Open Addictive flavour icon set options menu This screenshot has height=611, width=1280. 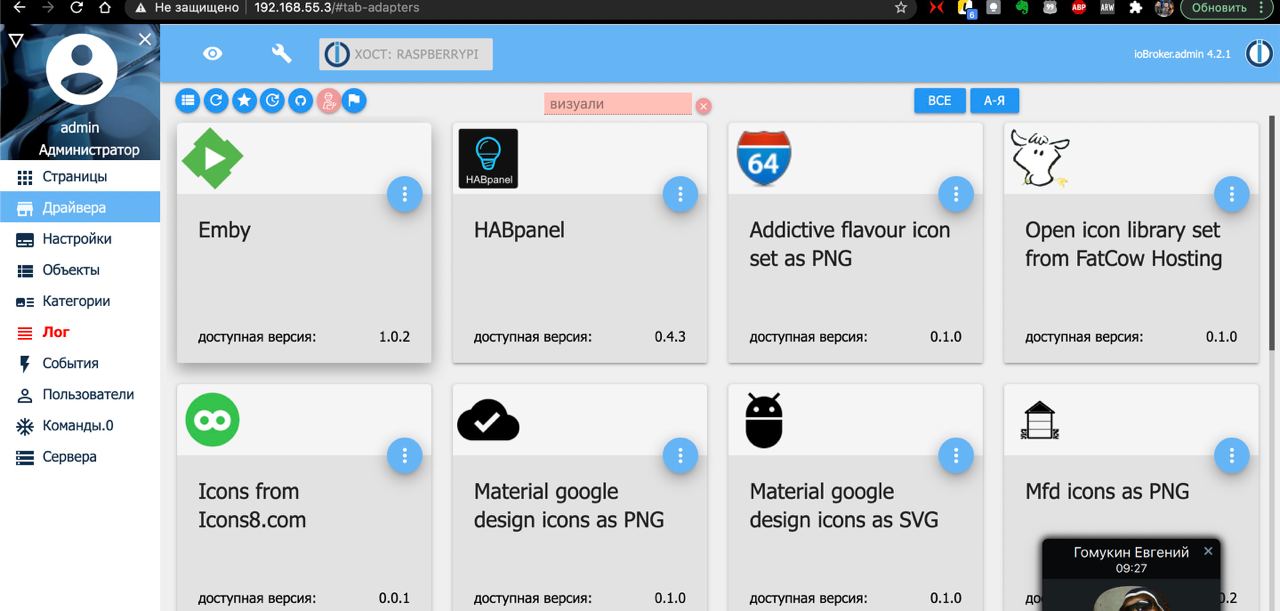(x=956, y=194)
